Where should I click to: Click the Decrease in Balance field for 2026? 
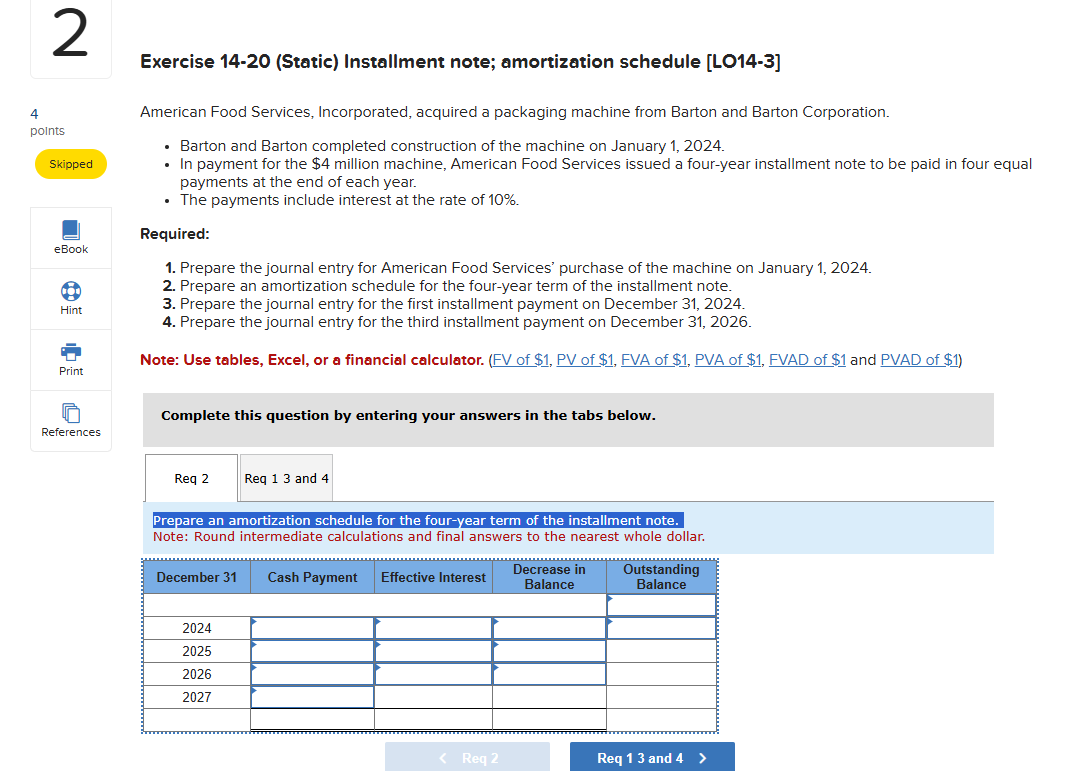548,674
